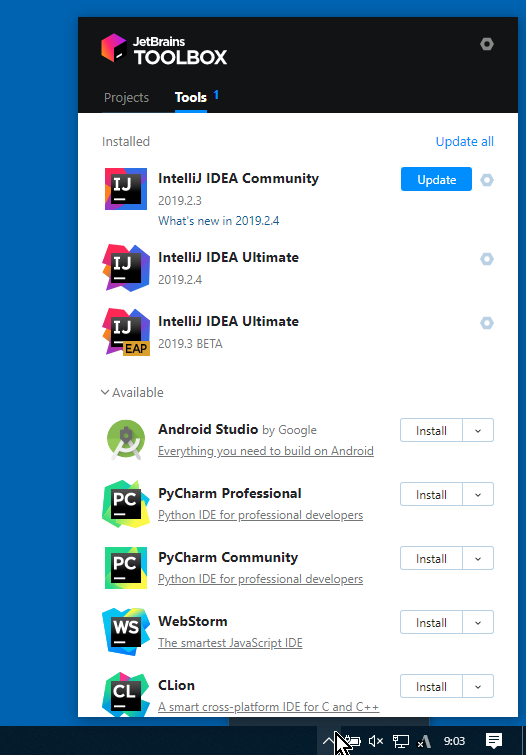This screenshot has width=526, height=755.
Task: Open 'The smartest JavaScript IDE' link
Action: click(230, 643)
